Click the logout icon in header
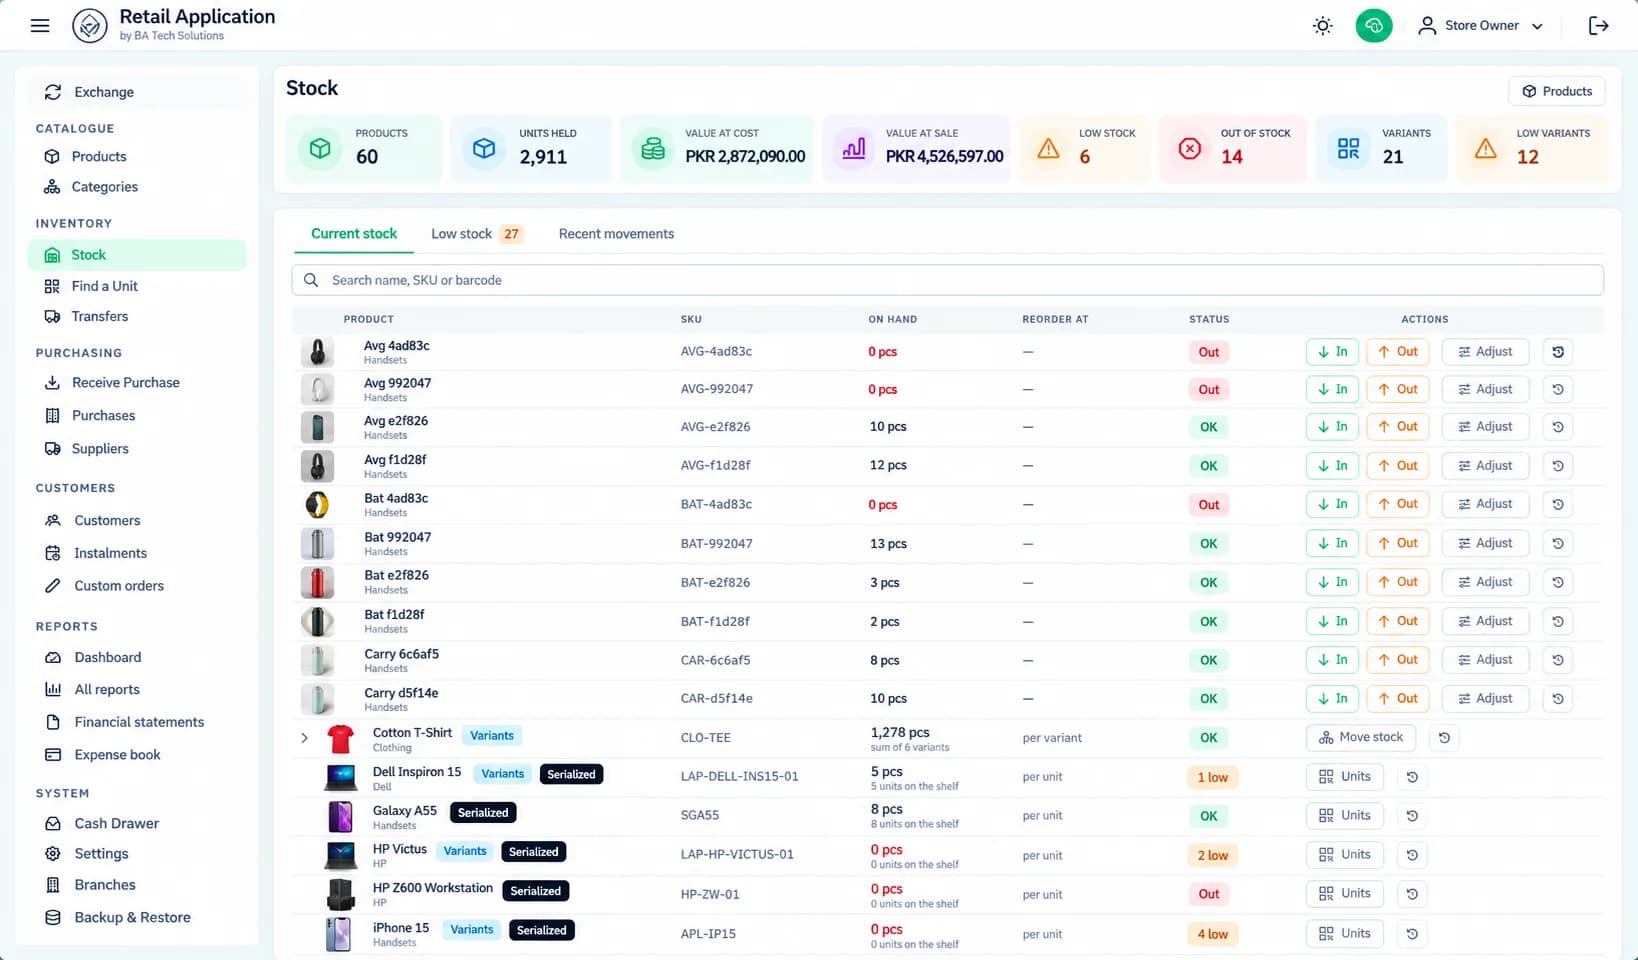This screenshot has height=960, width=1638. [x=1598, y=26]
